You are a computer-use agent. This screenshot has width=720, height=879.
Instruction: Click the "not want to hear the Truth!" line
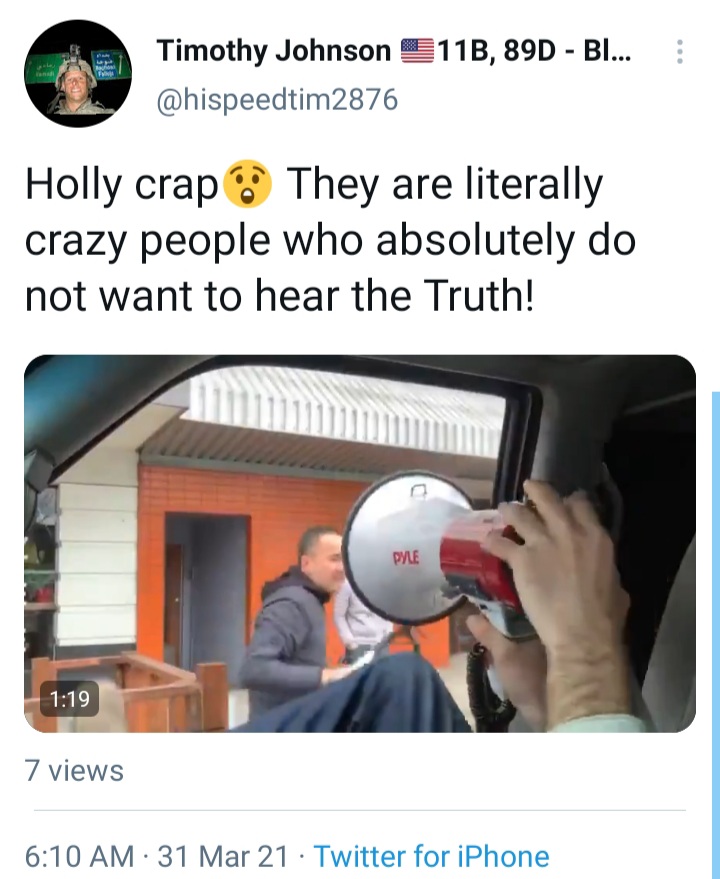click(x=279, y=295)
